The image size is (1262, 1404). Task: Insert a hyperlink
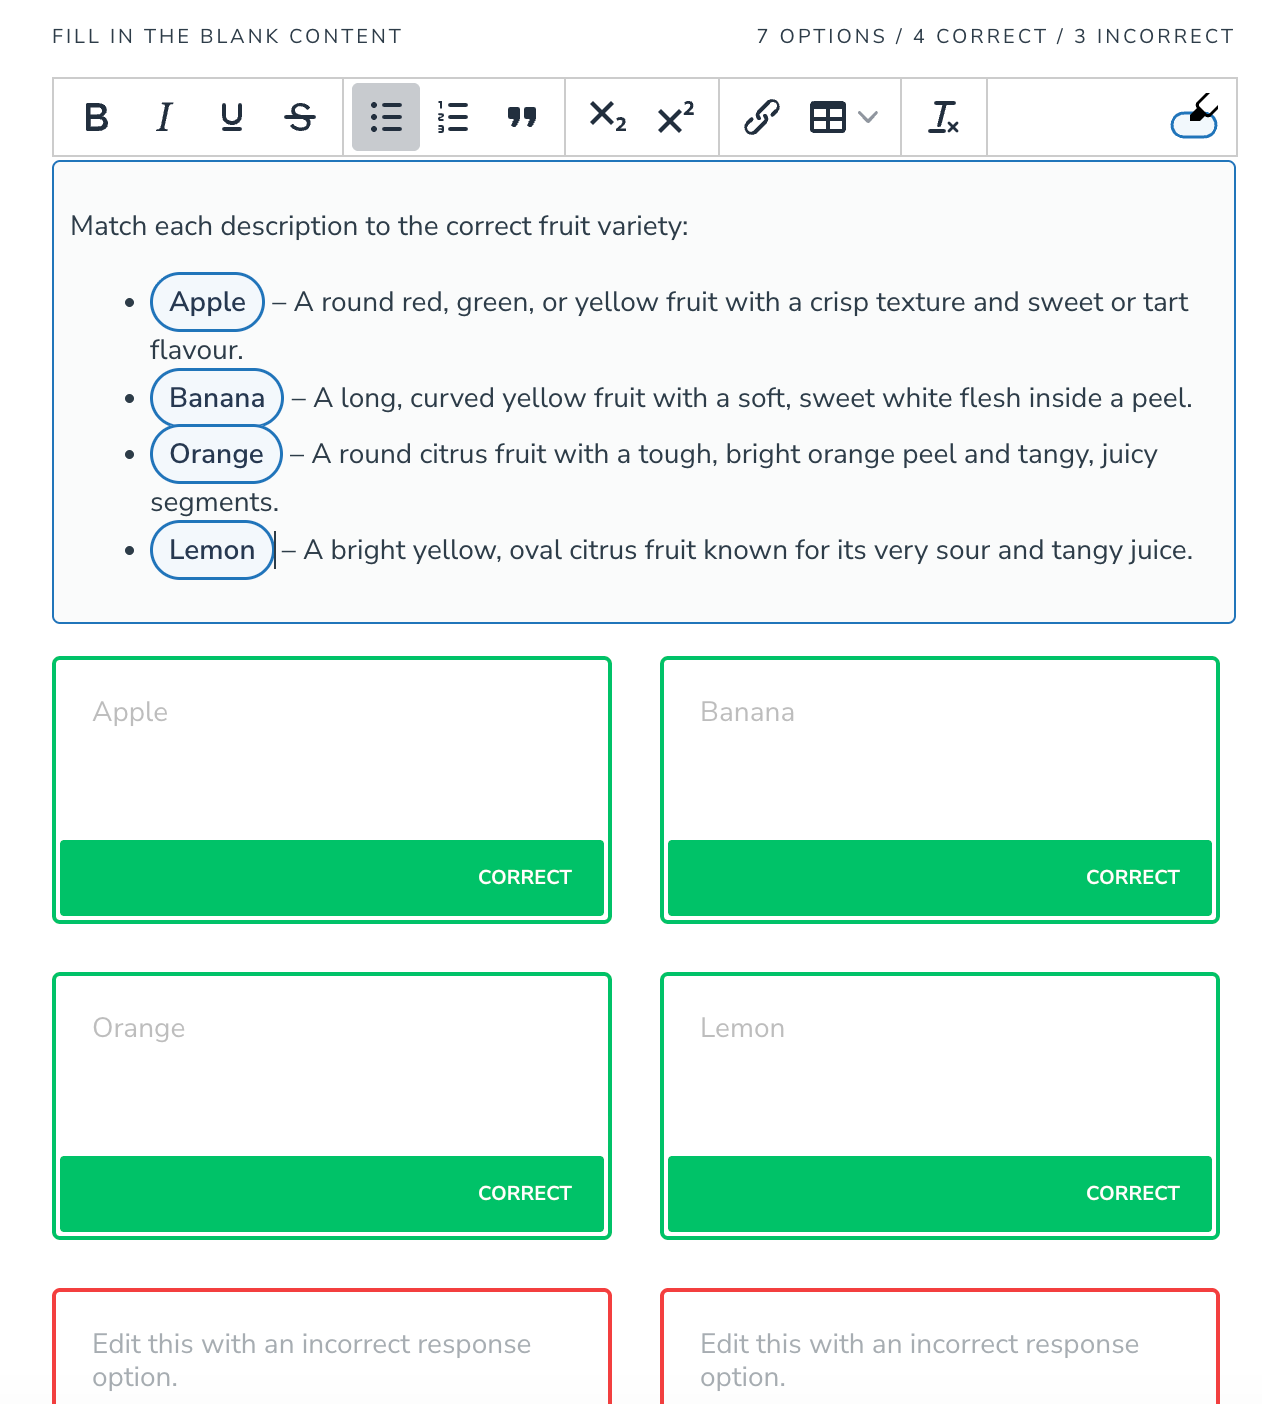click(762, 117)
